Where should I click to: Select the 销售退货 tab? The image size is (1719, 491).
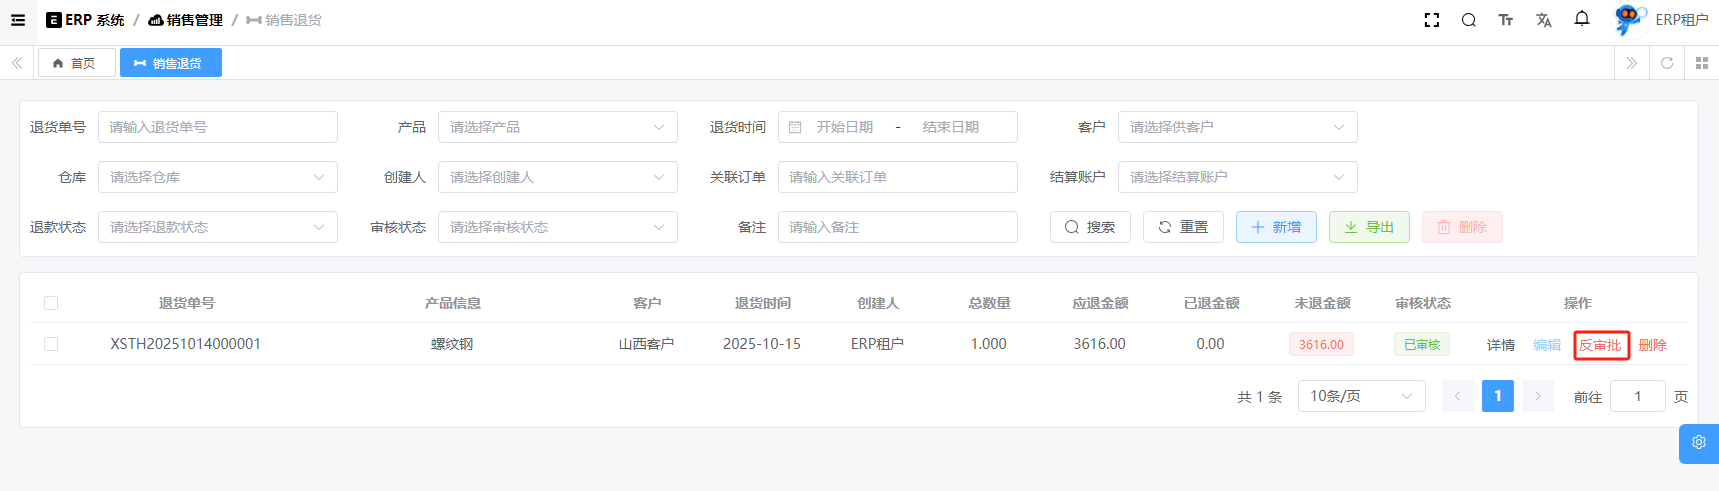pyautogui.click(x=170, y=63)
